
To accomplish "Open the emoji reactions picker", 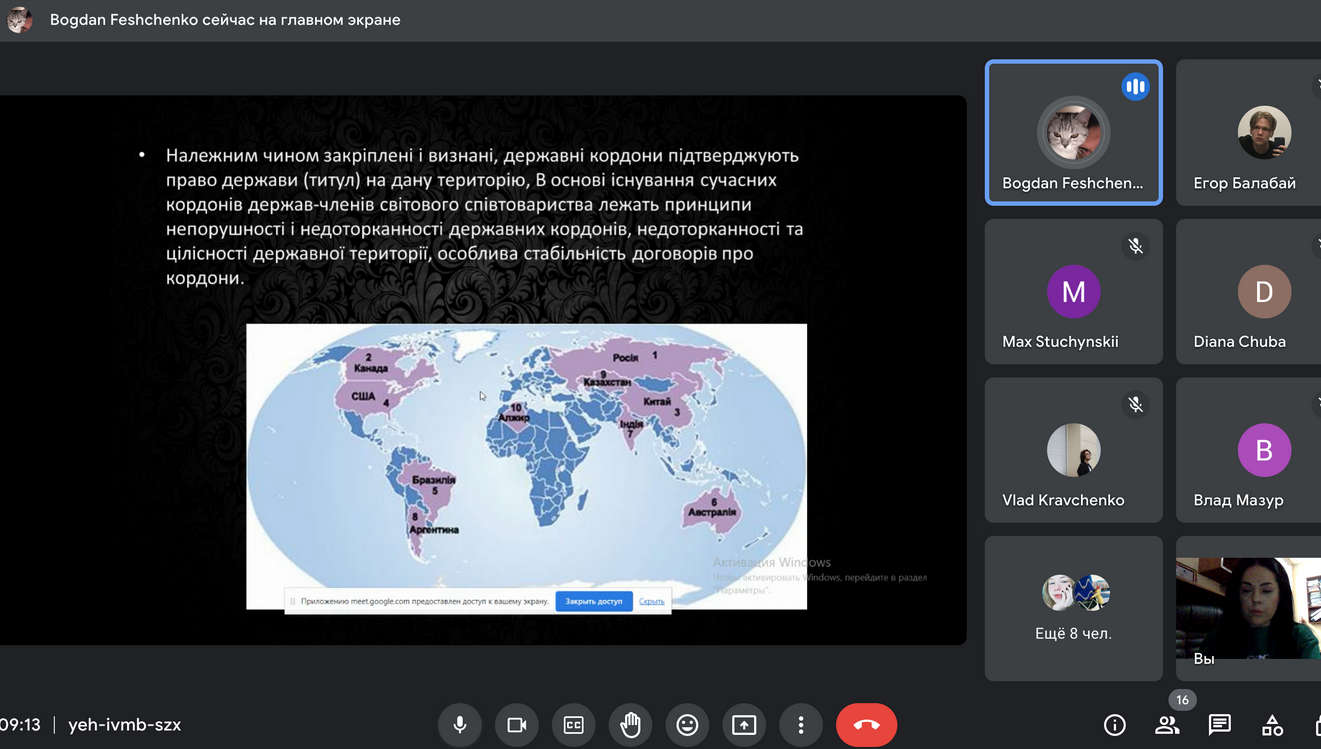I will click(687, 725).
